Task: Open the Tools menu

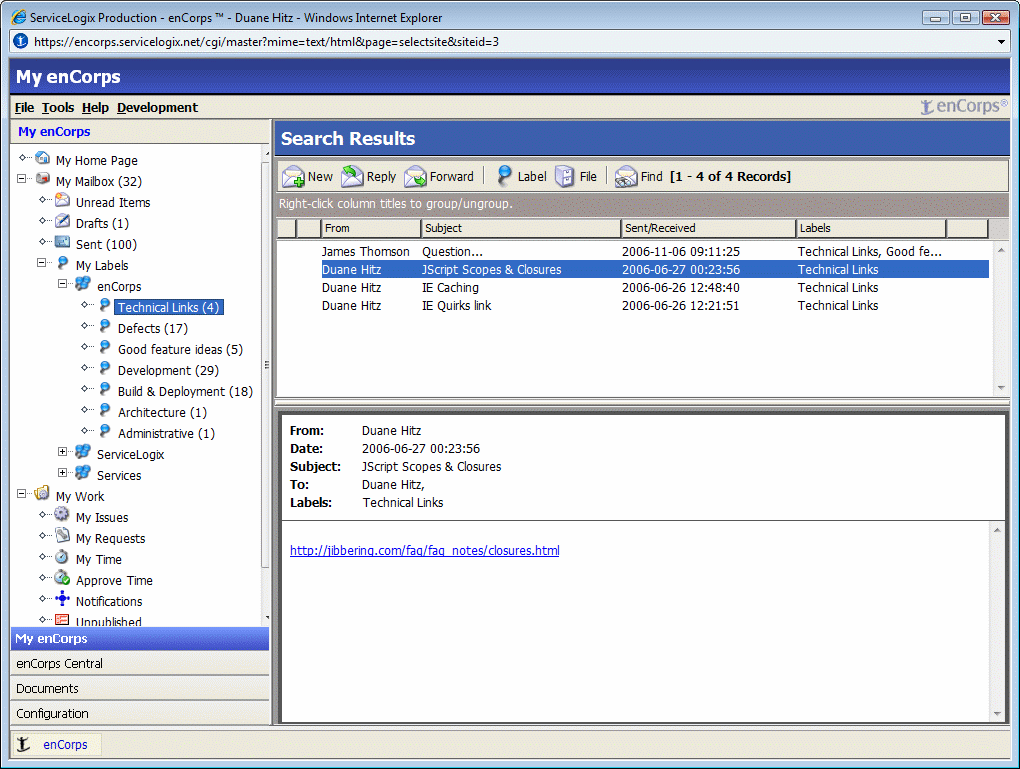Action: (x=58, y=107)
